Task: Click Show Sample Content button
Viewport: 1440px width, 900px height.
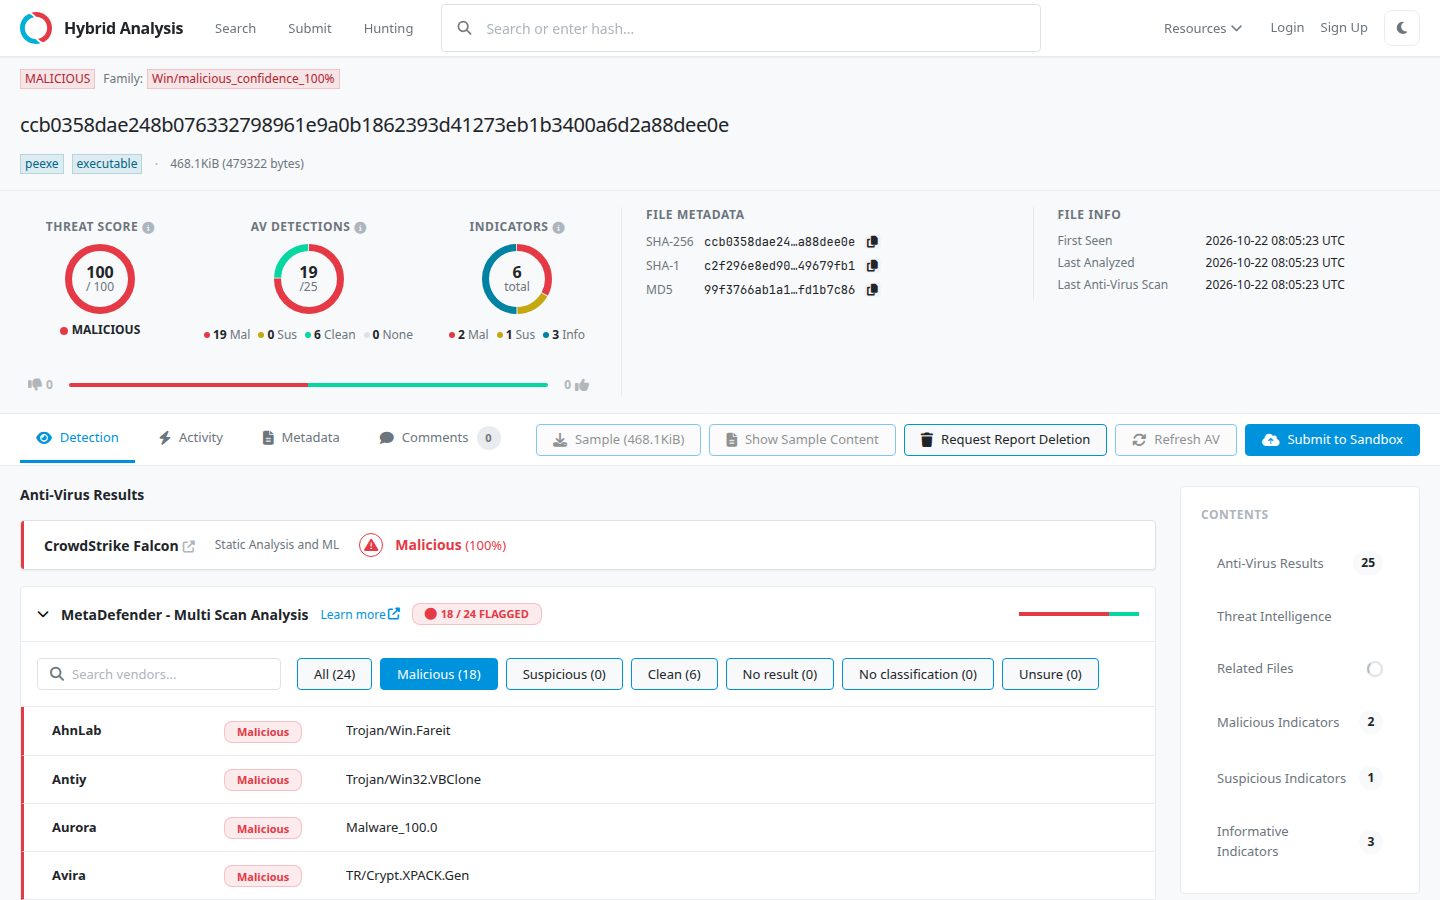Action: point(802,440)
